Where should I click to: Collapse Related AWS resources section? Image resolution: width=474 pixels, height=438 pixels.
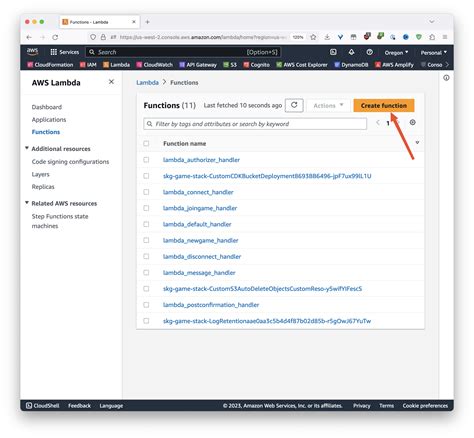pyautogui.click(x=27, y=203)
